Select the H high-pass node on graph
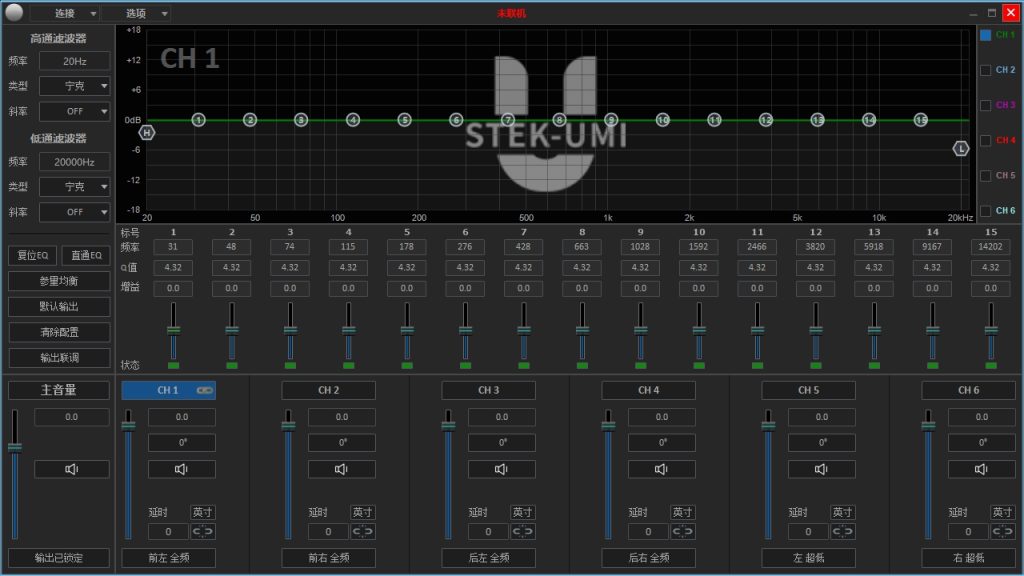 click(147, 133)
